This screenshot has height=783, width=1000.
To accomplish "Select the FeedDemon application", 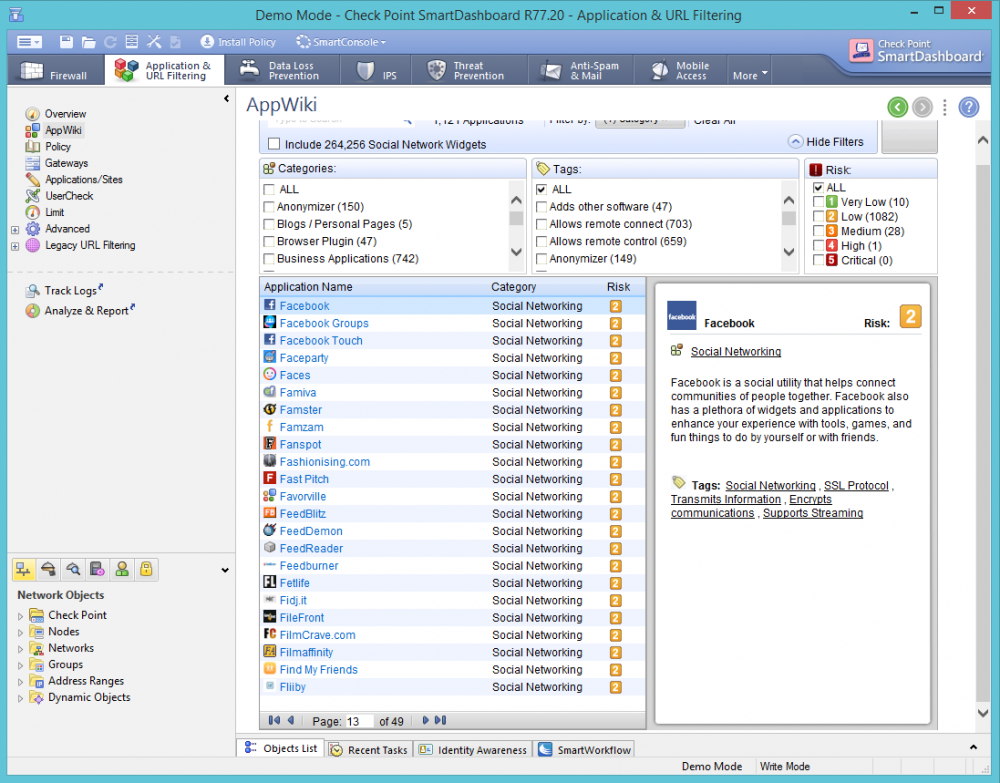I will 311,531.
